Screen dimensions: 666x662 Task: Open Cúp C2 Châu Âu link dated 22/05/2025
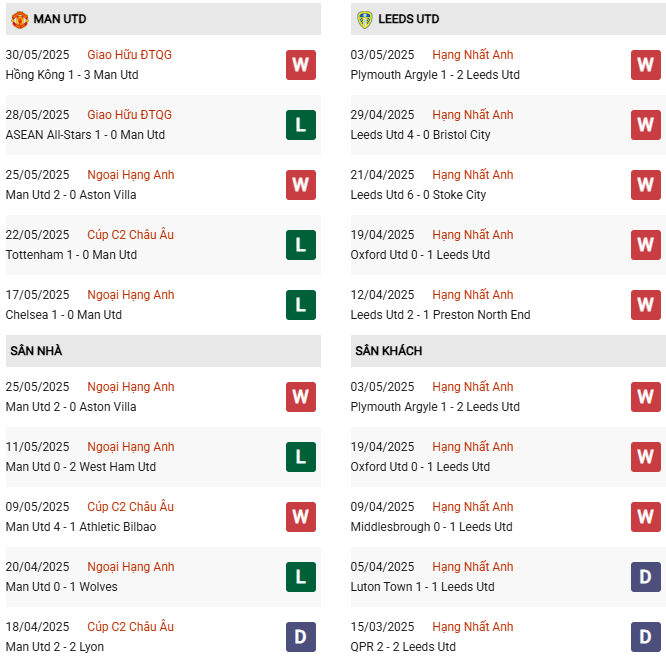(130, 235)
